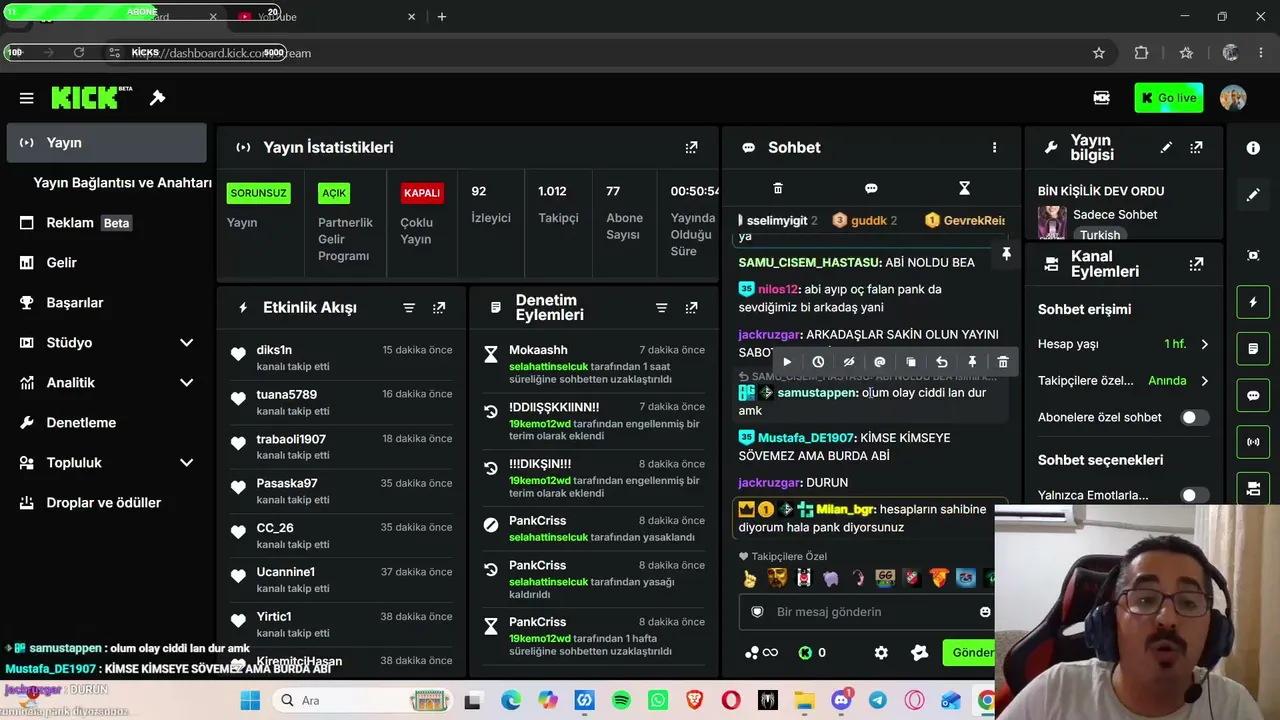This screenshot has height=720, width=1280.
Task: Open Etkinlik Akışı filter options
Action: [x=409, y=308]
